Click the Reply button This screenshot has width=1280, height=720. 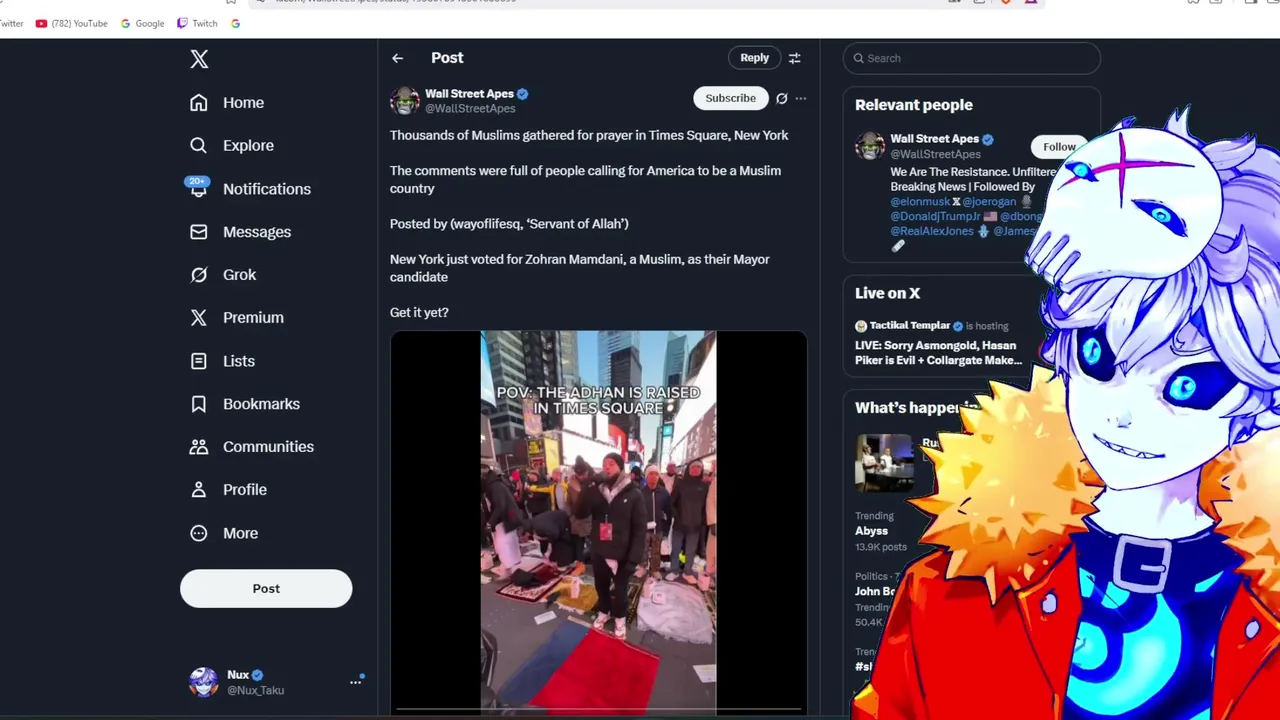coord(755,58)
